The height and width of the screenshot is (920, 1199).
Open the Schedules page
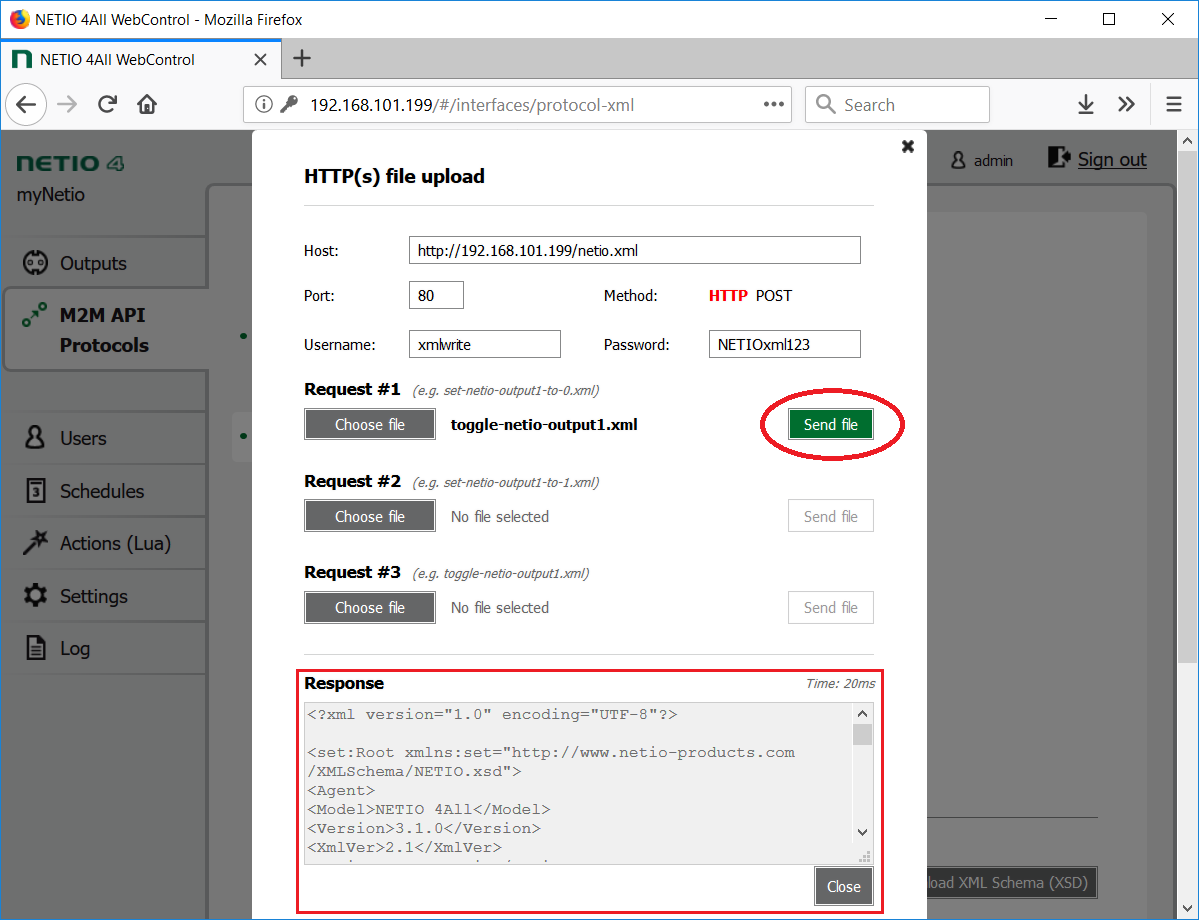[102, 491]
